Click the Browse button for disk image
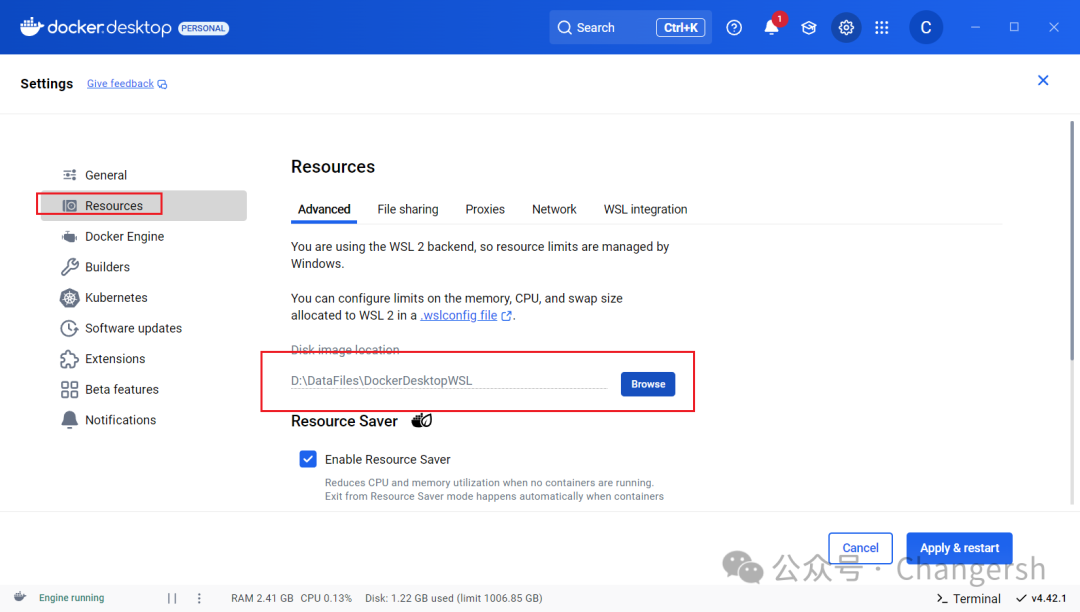Image resolution: width=1080 pixels, height=612 pixels. [x=648, y=384]
